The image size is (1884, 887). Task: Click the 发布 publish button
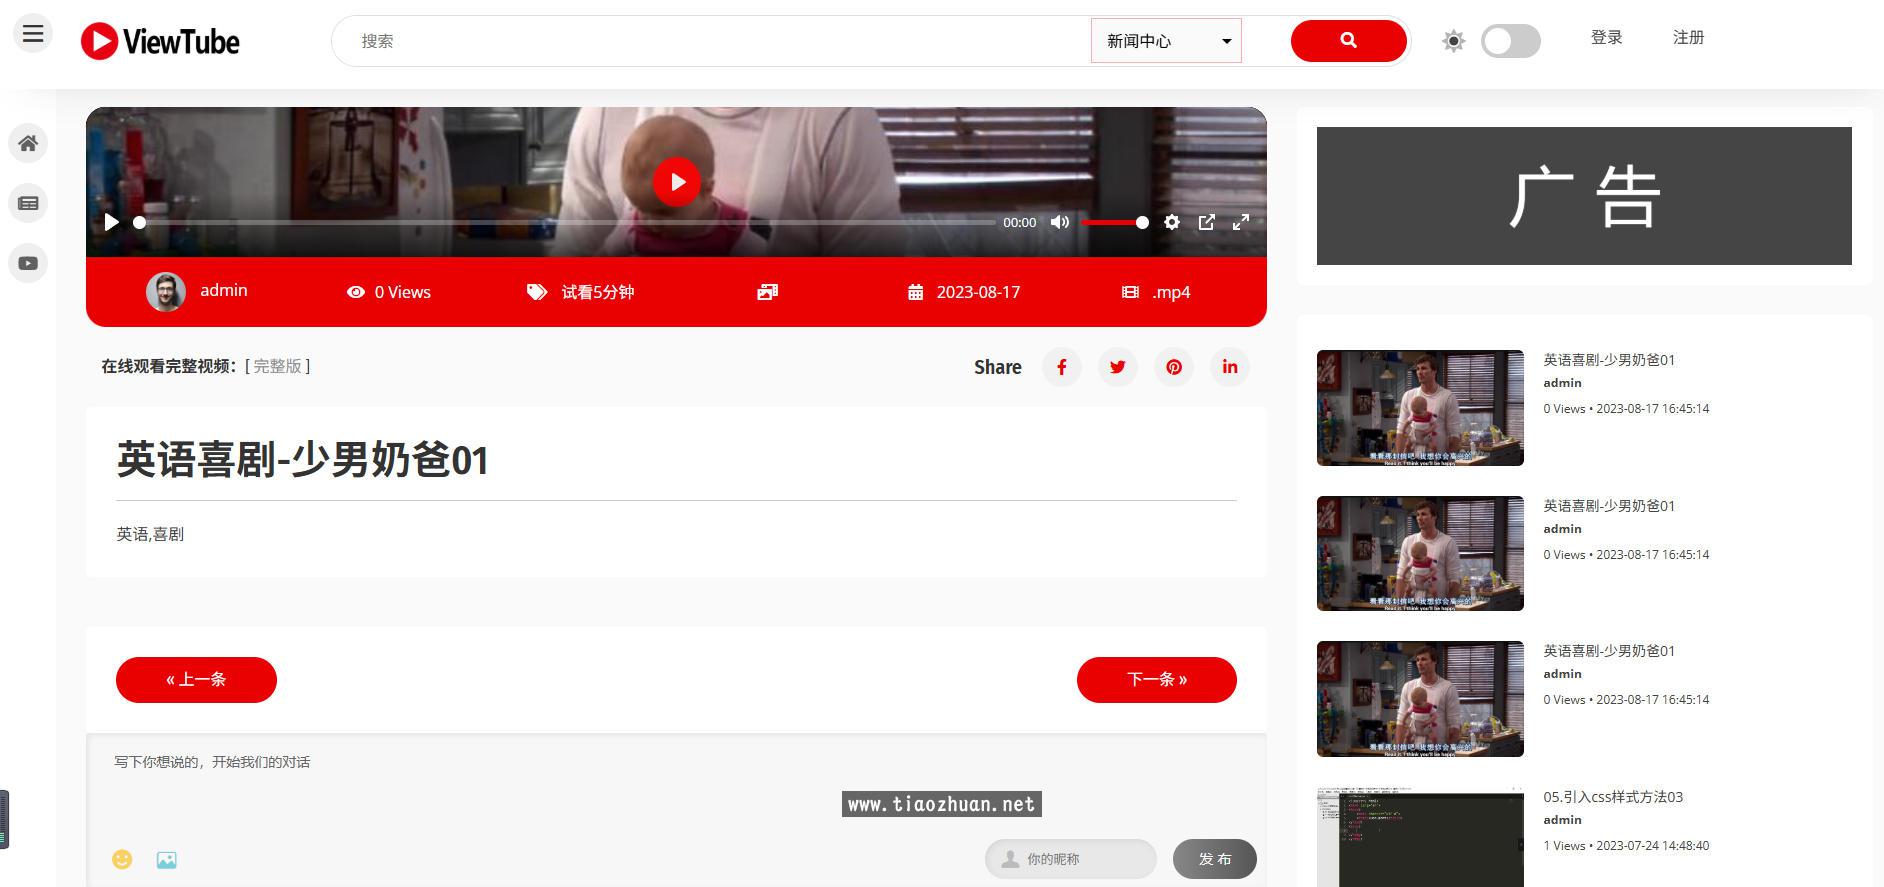(1215, 859)
